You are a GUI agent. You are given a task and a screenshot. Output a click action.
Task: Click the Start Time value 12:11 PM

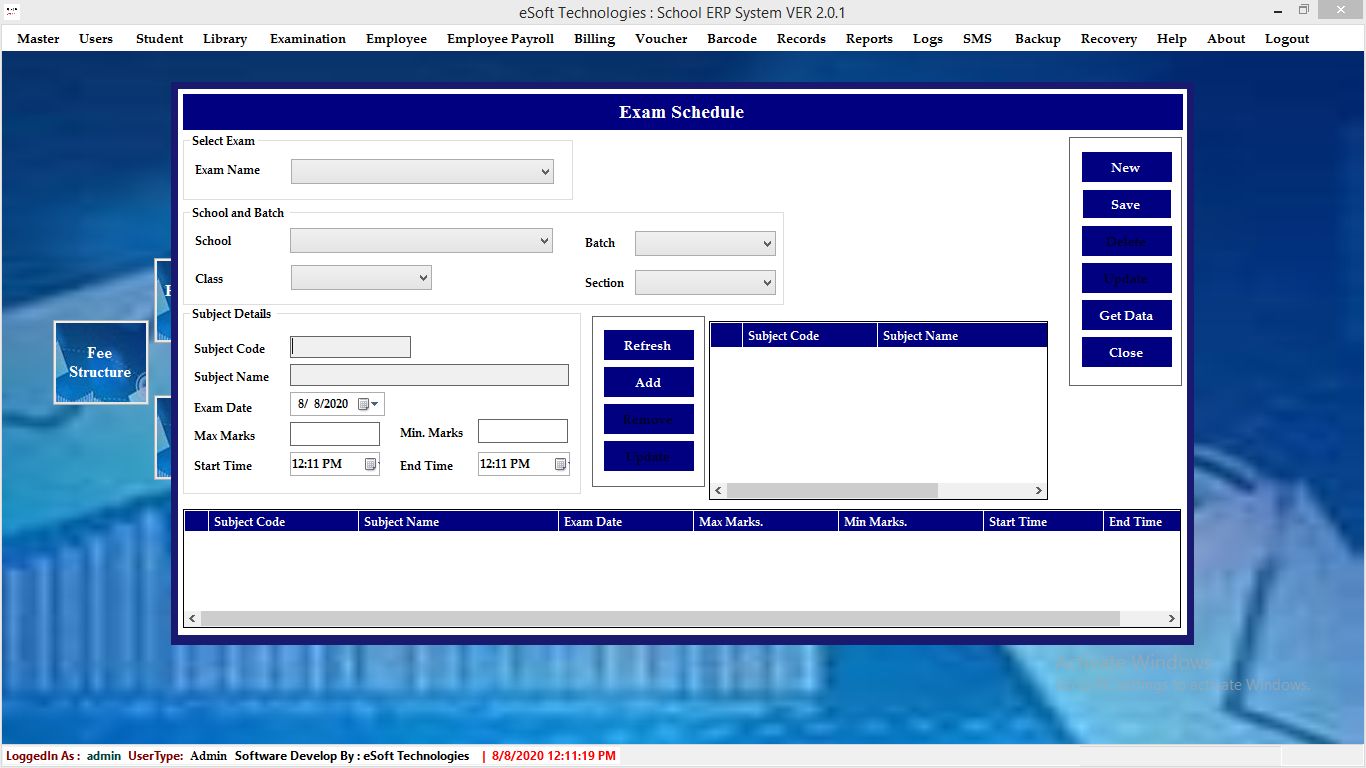(317, 464)
